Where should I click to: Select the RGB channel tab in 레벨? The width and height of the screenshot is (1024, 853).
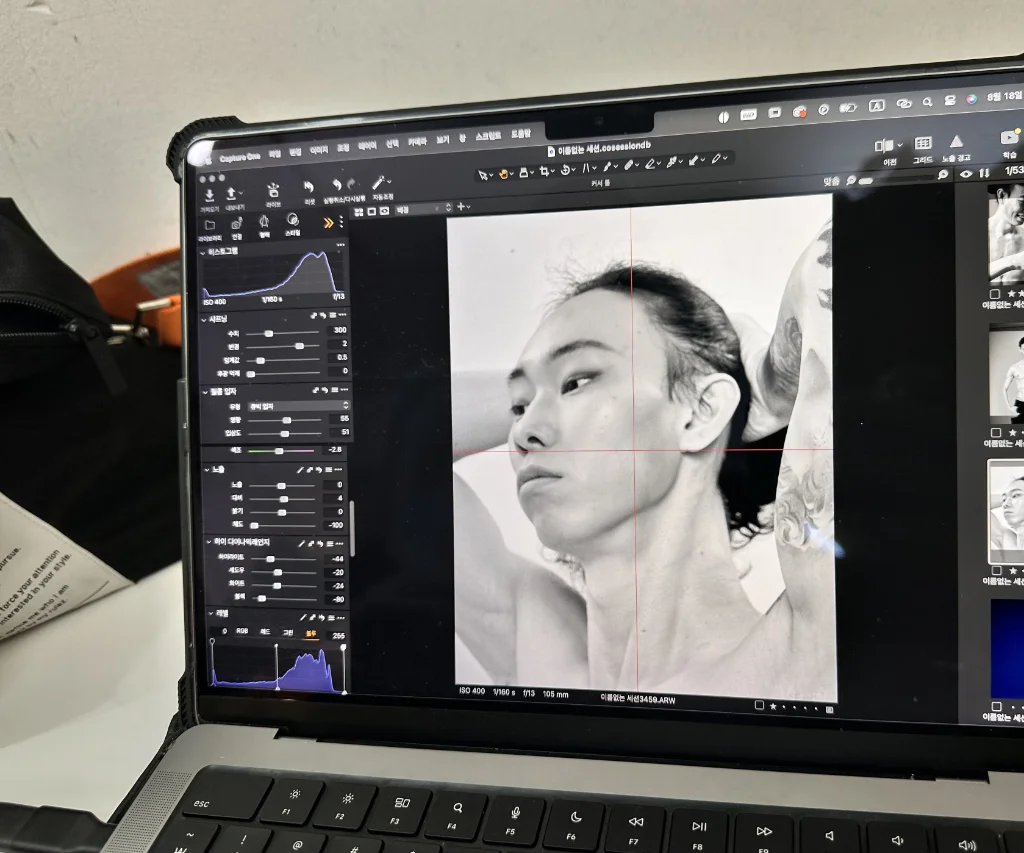point(242,631)
